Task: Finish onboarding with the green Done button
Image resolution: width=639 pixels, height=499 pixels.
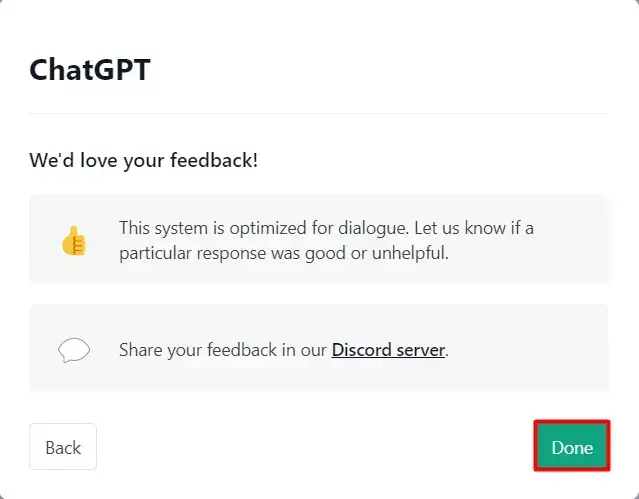Action: [x=572, y=446]
